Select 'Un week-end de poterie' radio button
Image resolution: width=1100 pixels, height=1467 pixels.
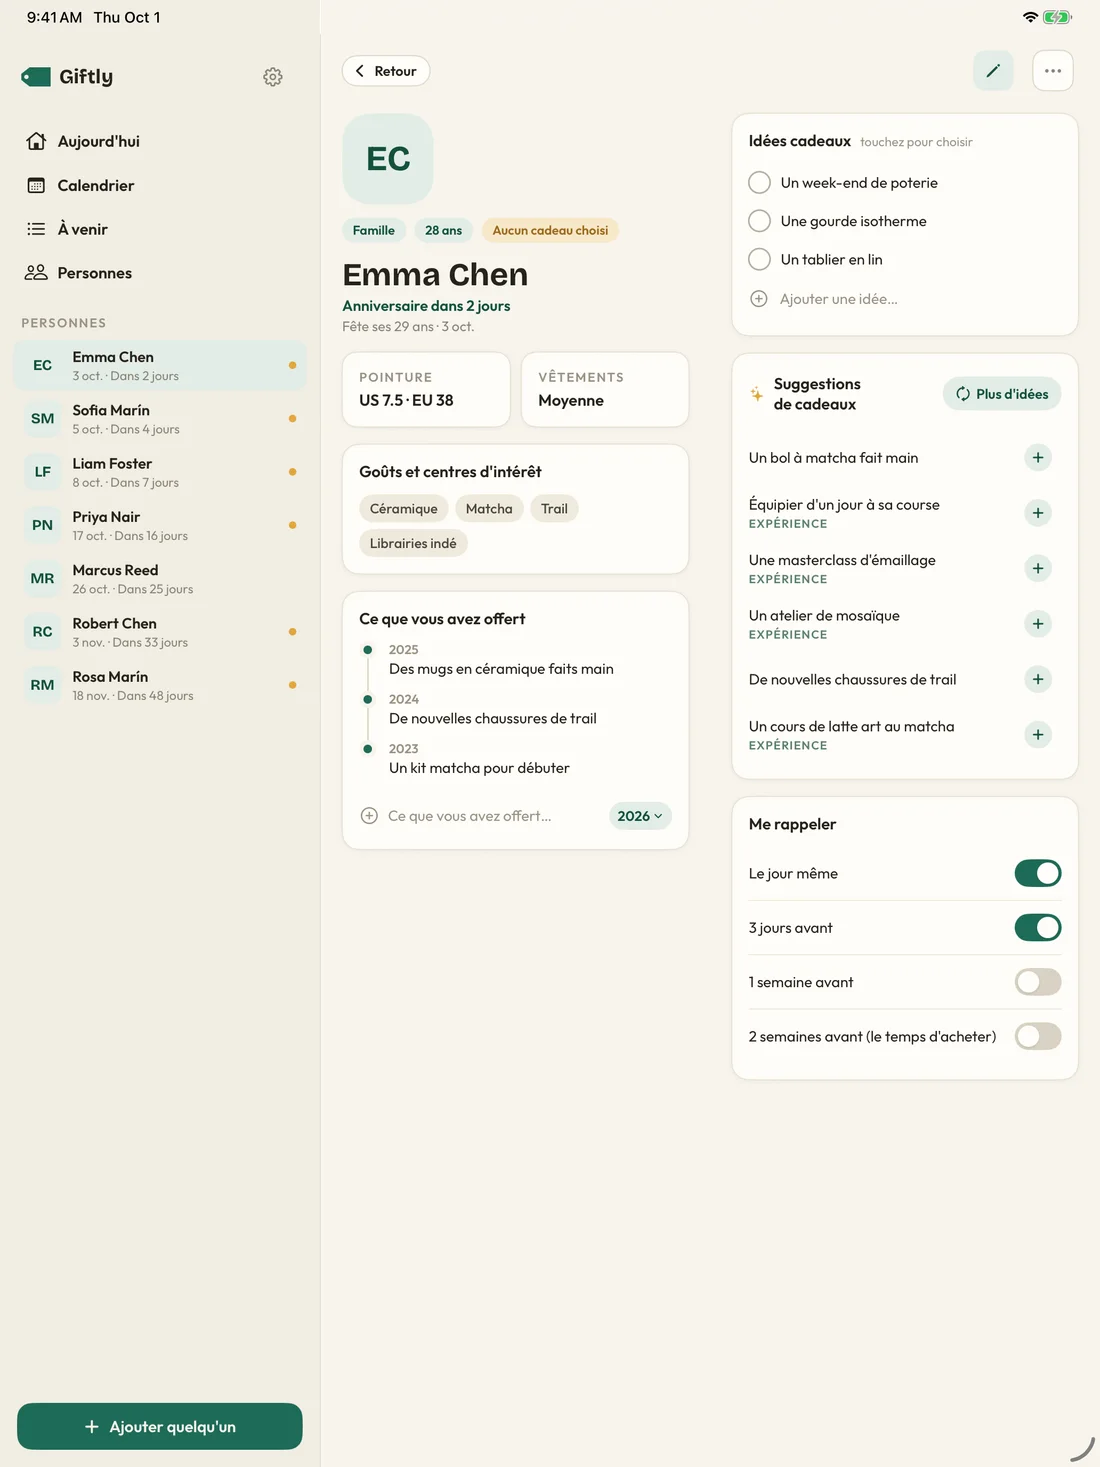point(760,183)
